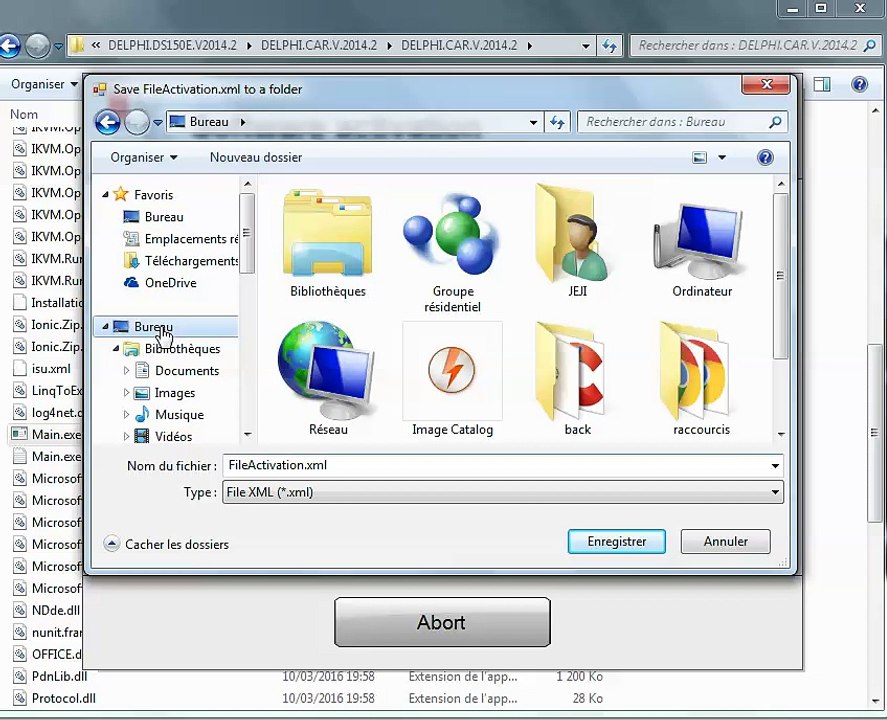Click the search magnifier in dialog
The height and width of the screenshot is (720, 887).
pyautogui.click(x=775, y=122)
